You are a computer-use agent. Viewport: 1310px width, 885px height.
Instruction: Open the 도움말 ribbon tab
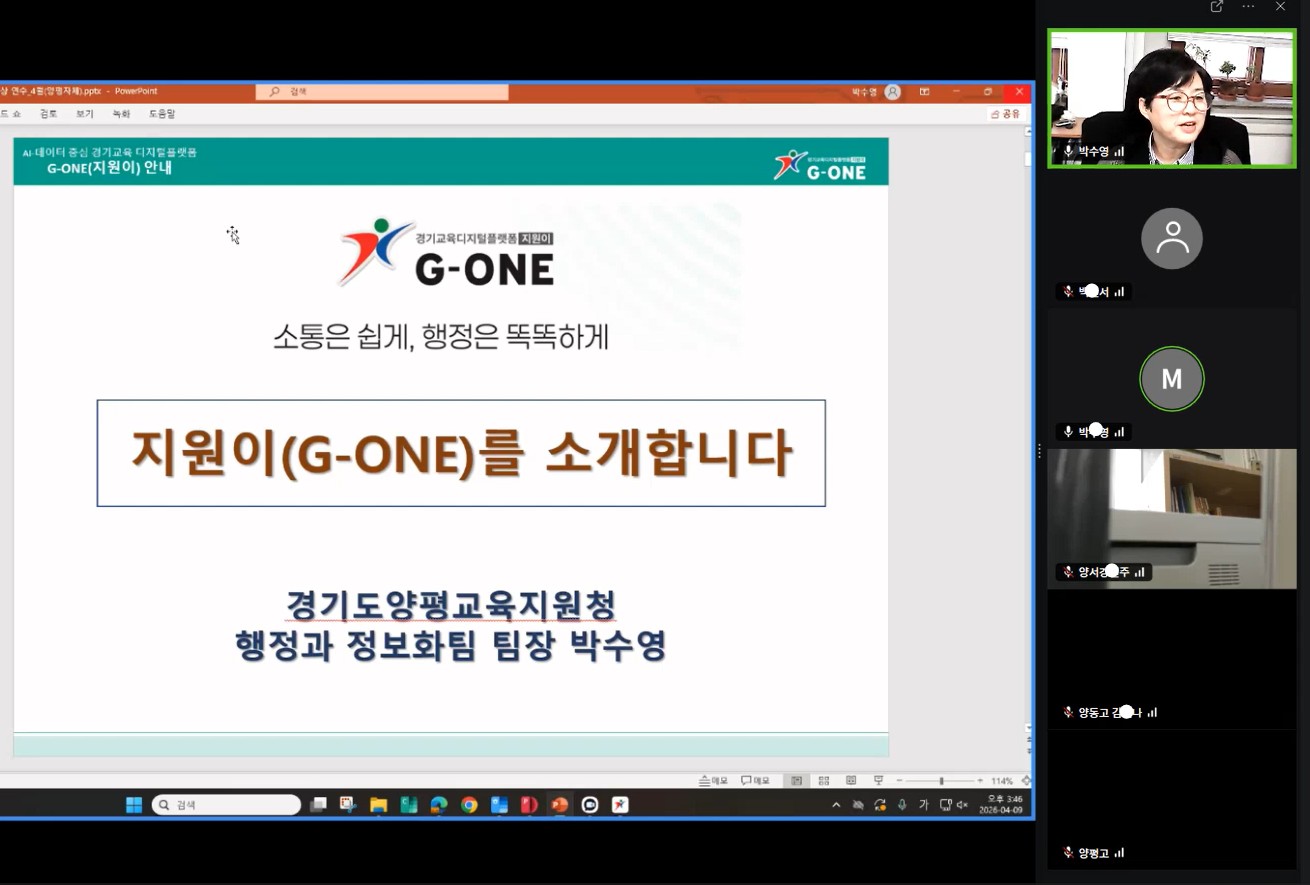(162, 114)
